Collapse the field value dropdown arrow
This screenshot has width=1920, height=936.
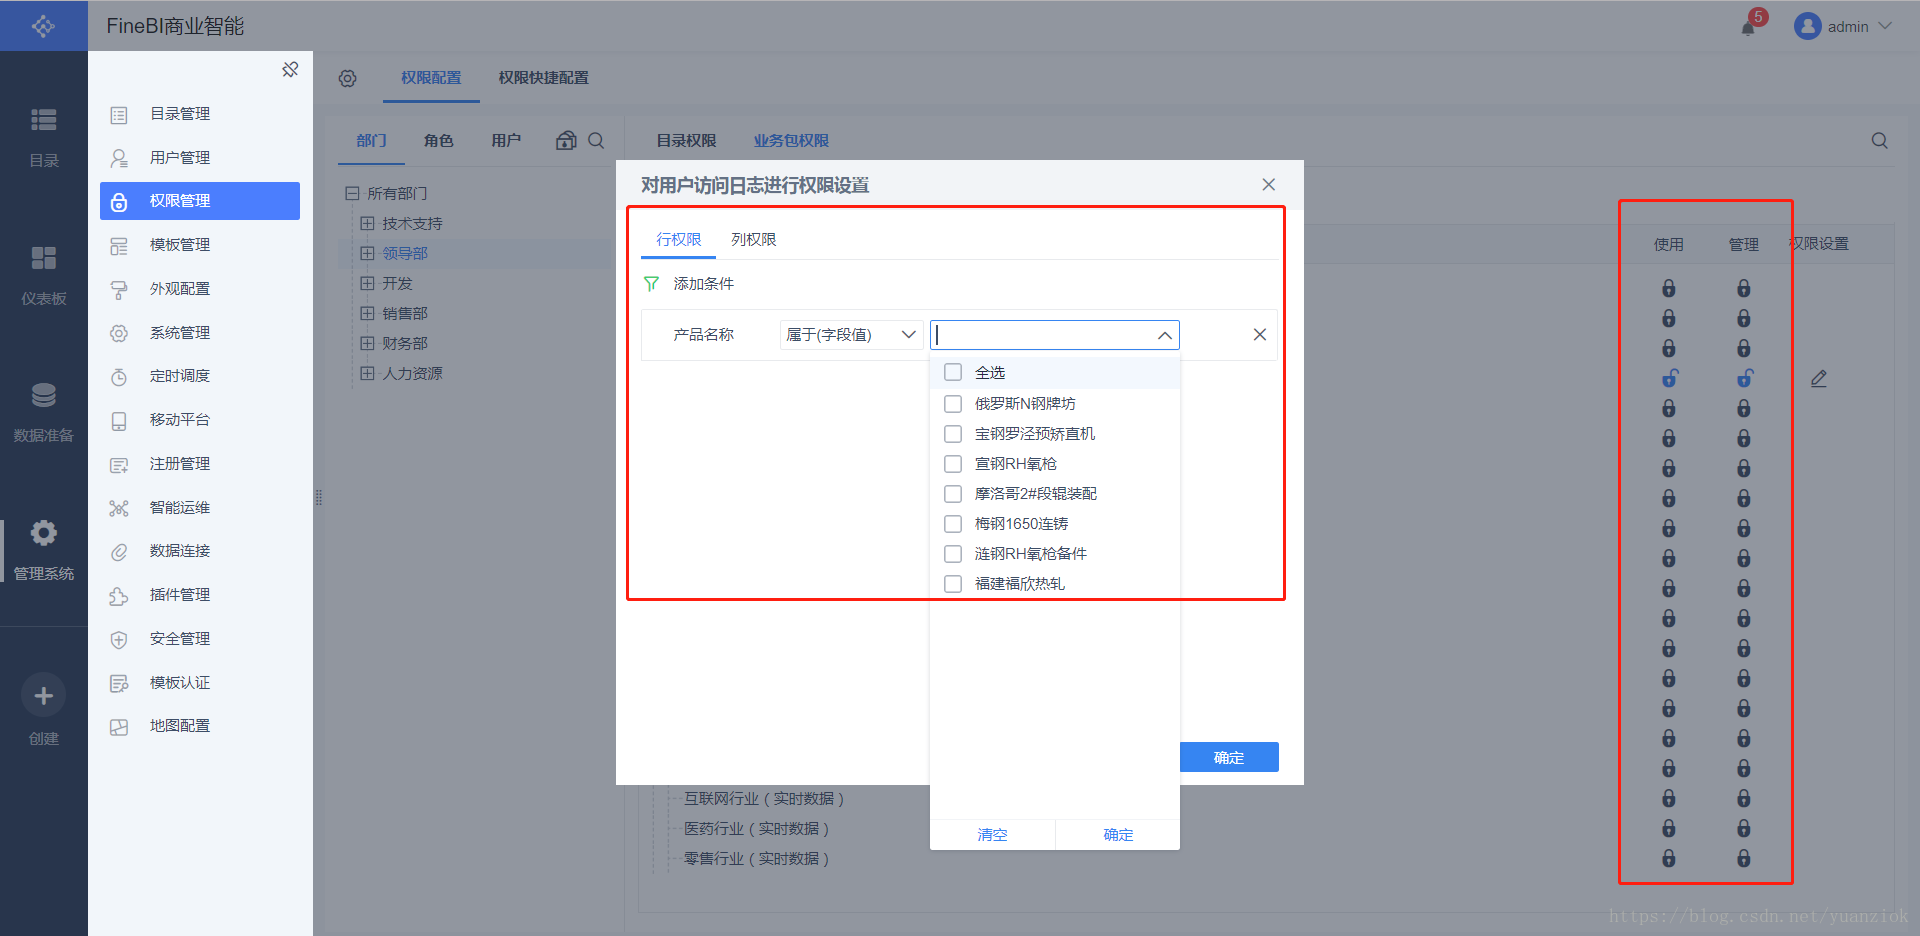tap(1165, 335)
